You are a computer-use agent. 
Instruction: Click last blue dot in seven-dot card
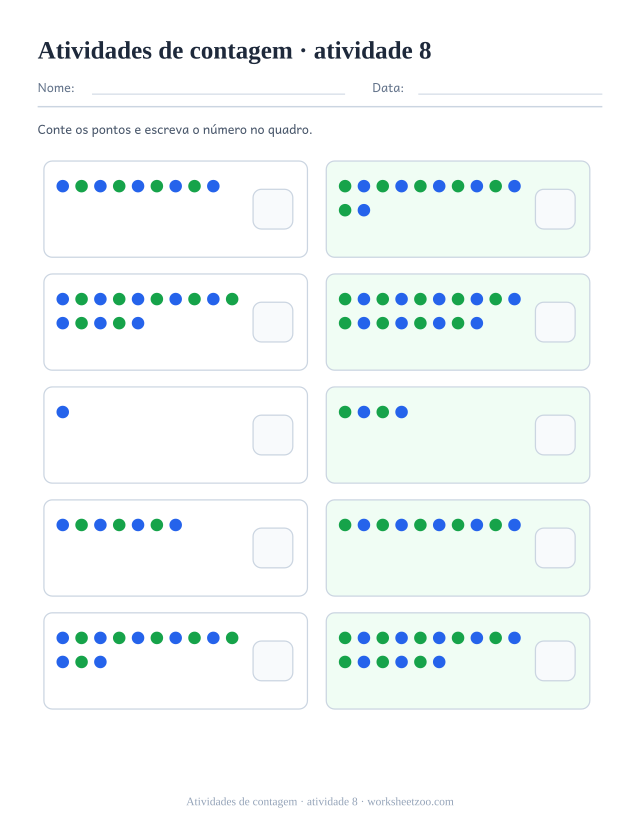(176, 525)
